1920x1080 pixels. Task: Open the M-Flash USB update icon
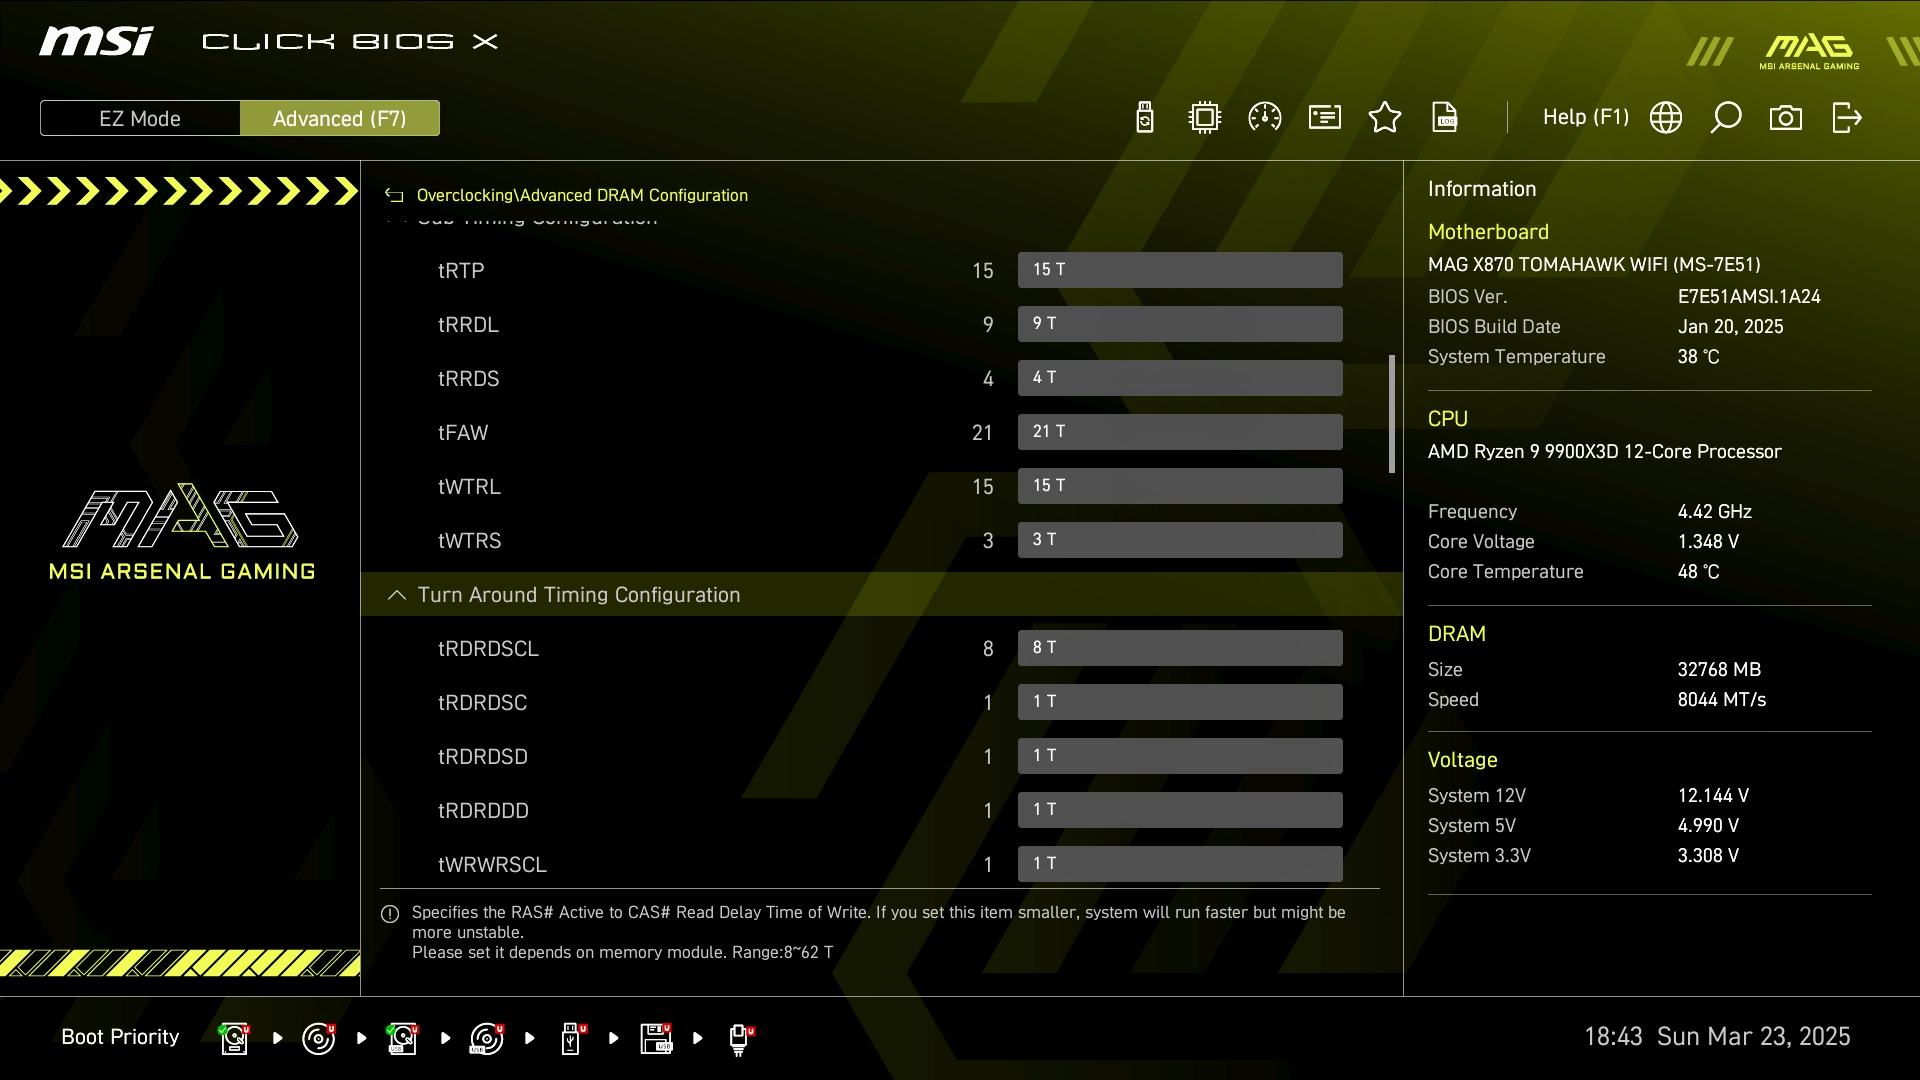pyautogui.click(x=1145, y=118)
